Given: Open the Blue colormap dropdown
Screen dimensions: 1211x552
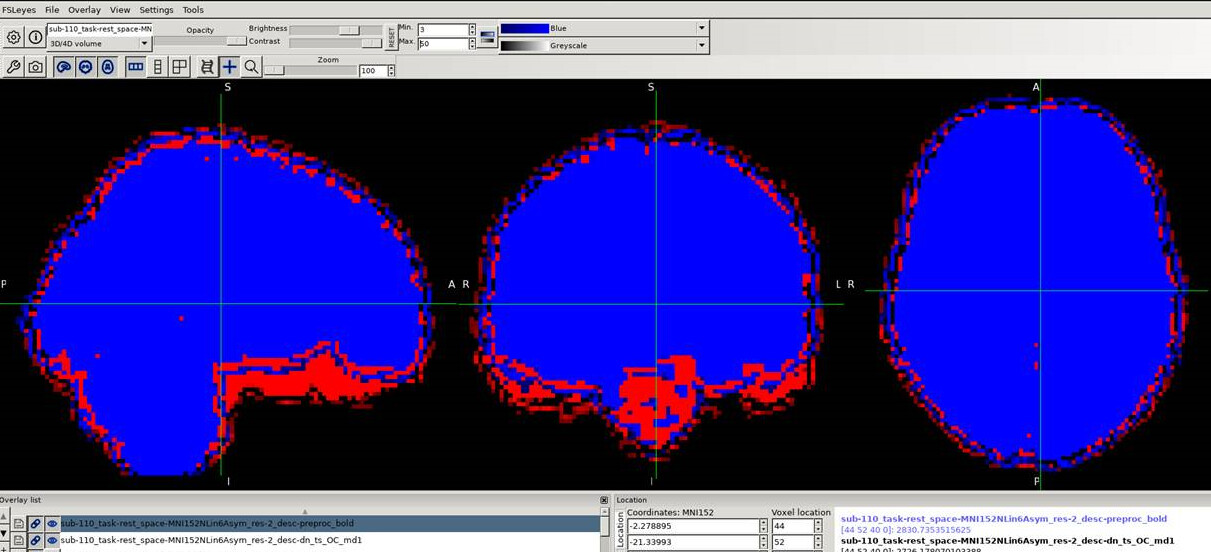Looking at the screenshot, I should point(603,28).
